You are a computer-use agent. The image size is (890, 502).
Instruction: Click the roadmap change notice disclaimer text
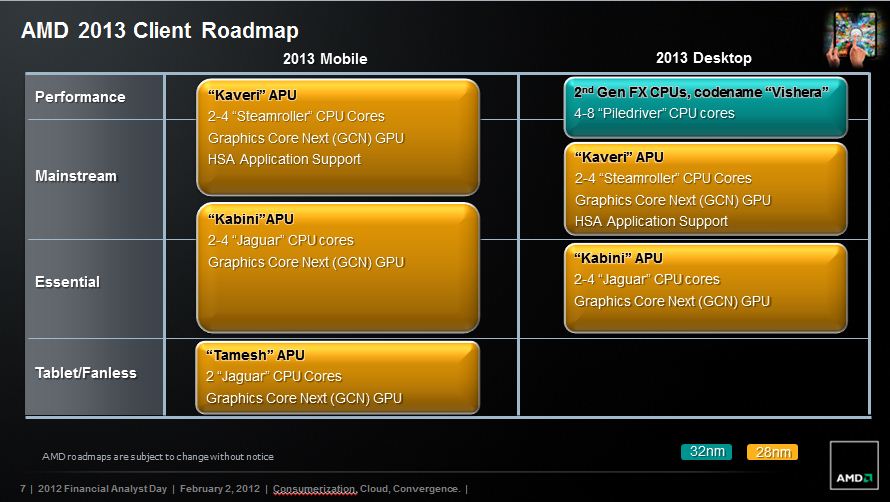click(x=157, y=456)
